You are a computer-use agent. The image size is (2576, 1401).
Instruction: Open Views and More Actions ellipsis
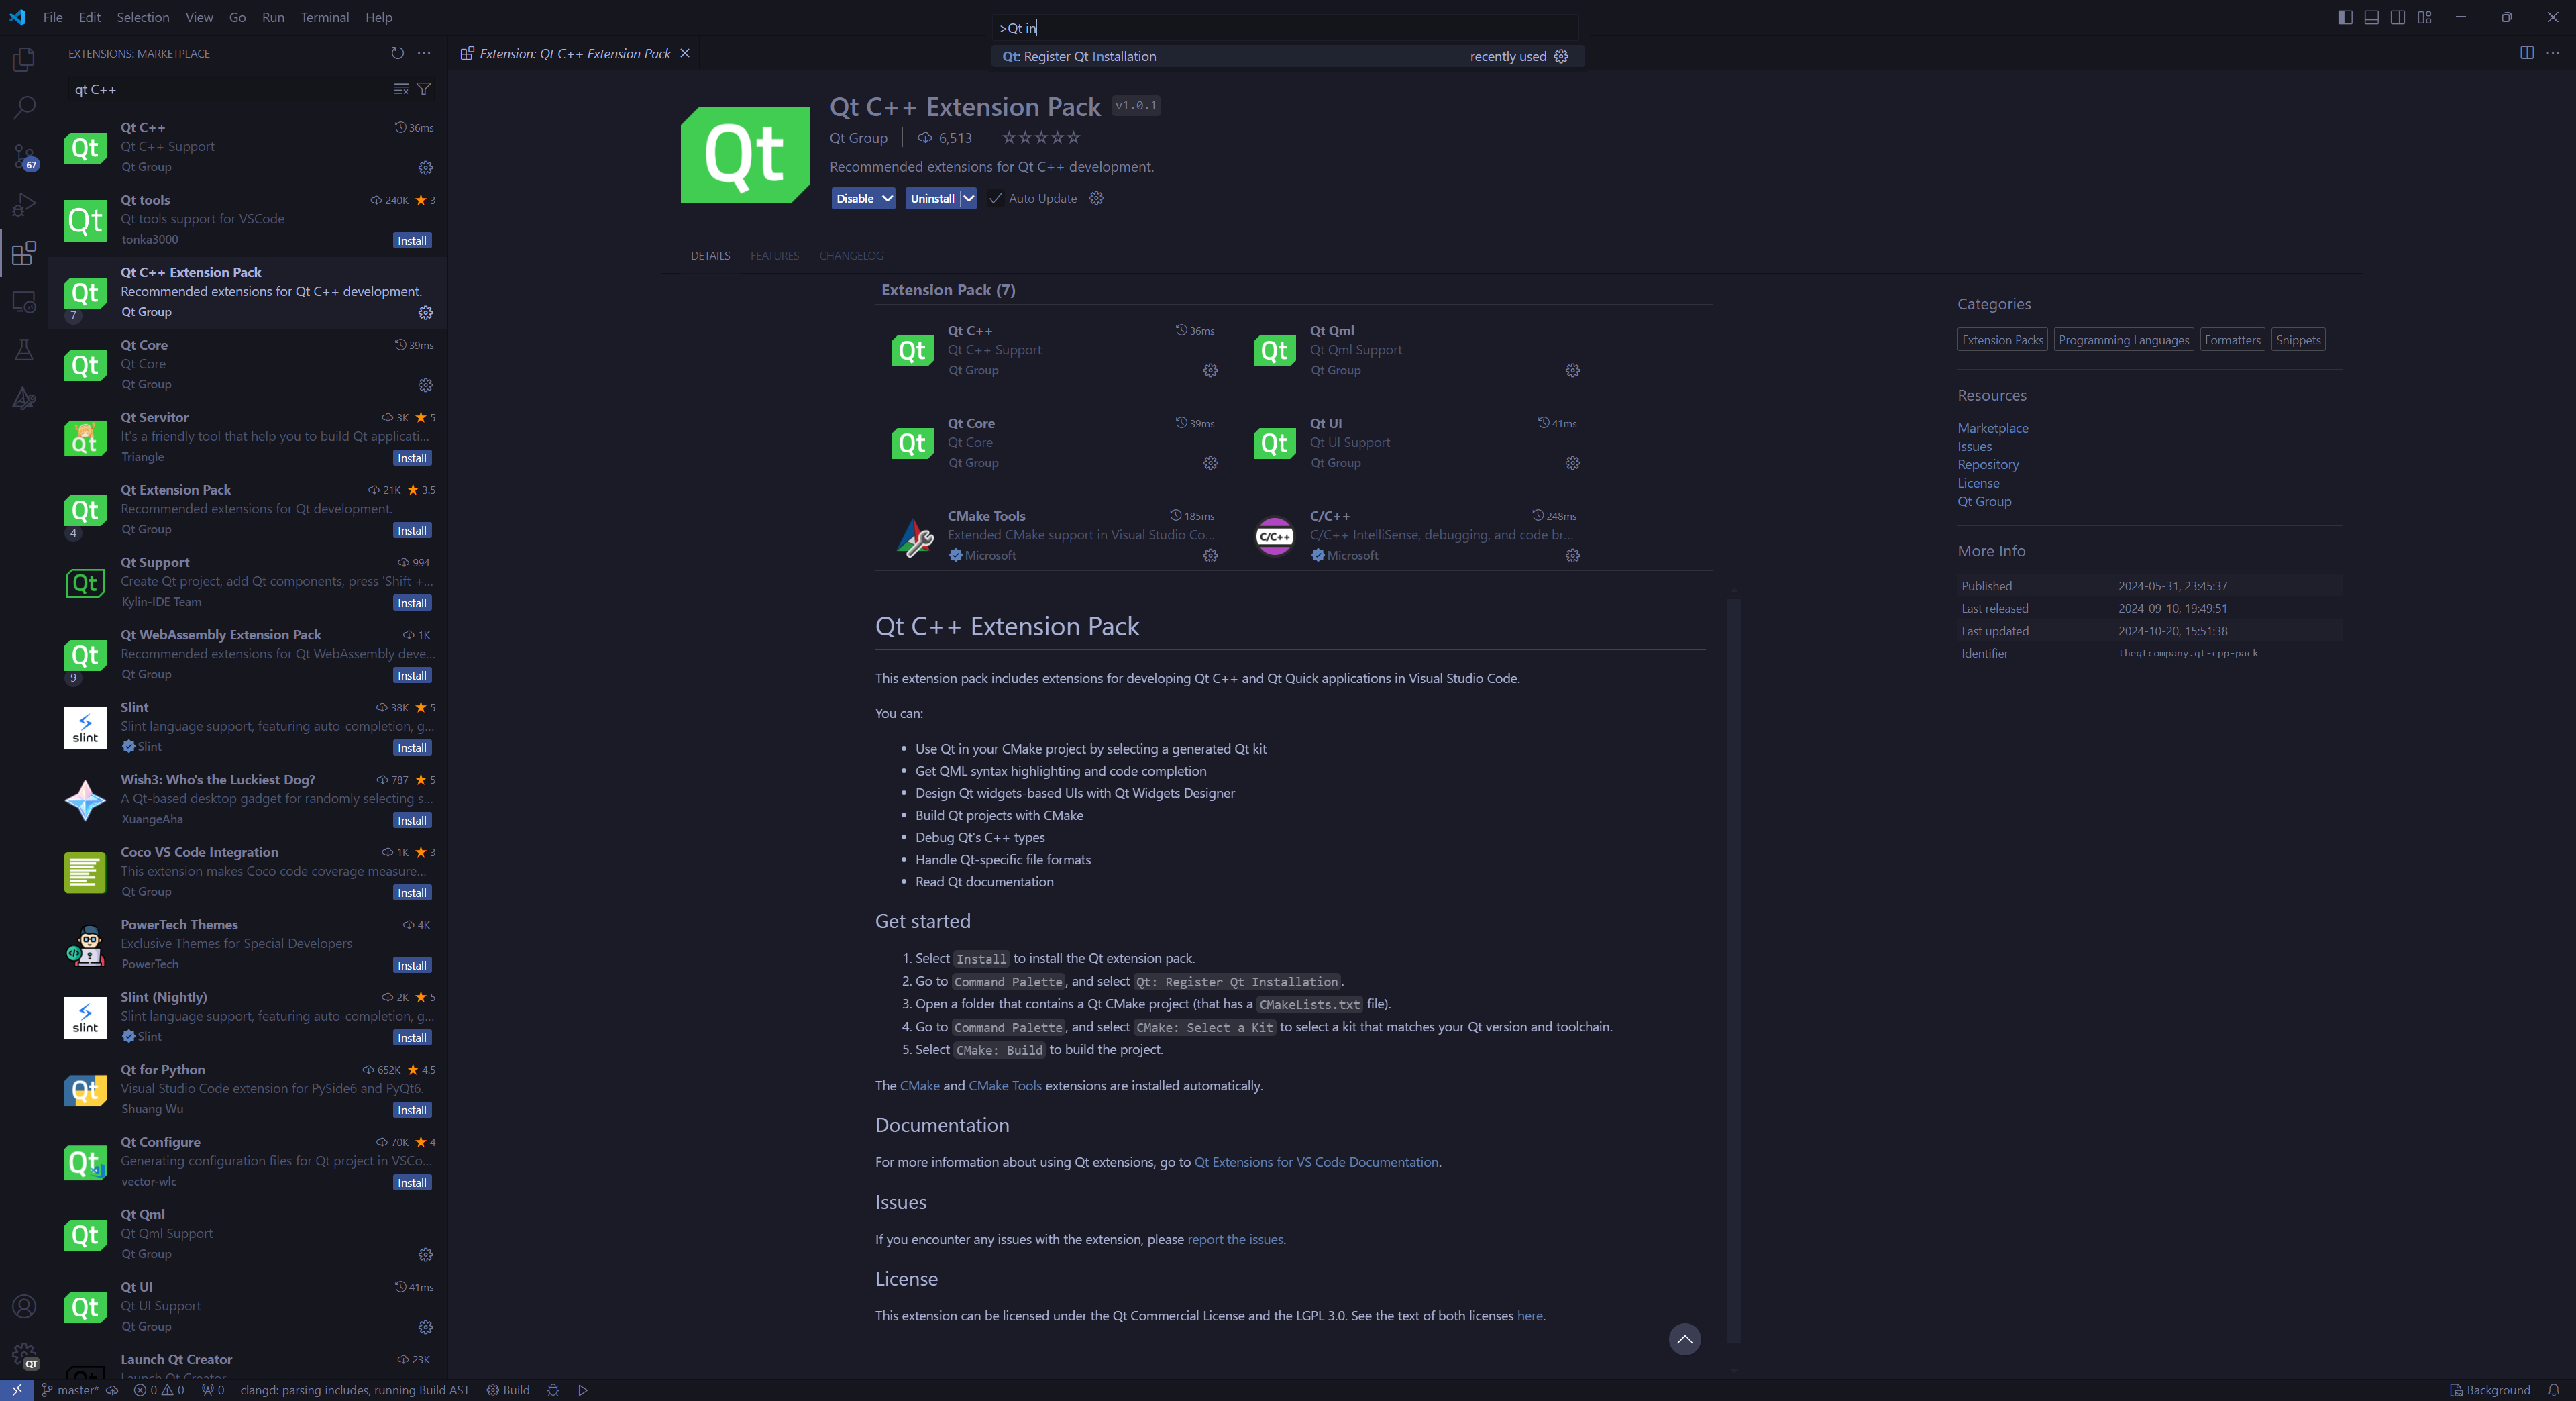point(424,53)
